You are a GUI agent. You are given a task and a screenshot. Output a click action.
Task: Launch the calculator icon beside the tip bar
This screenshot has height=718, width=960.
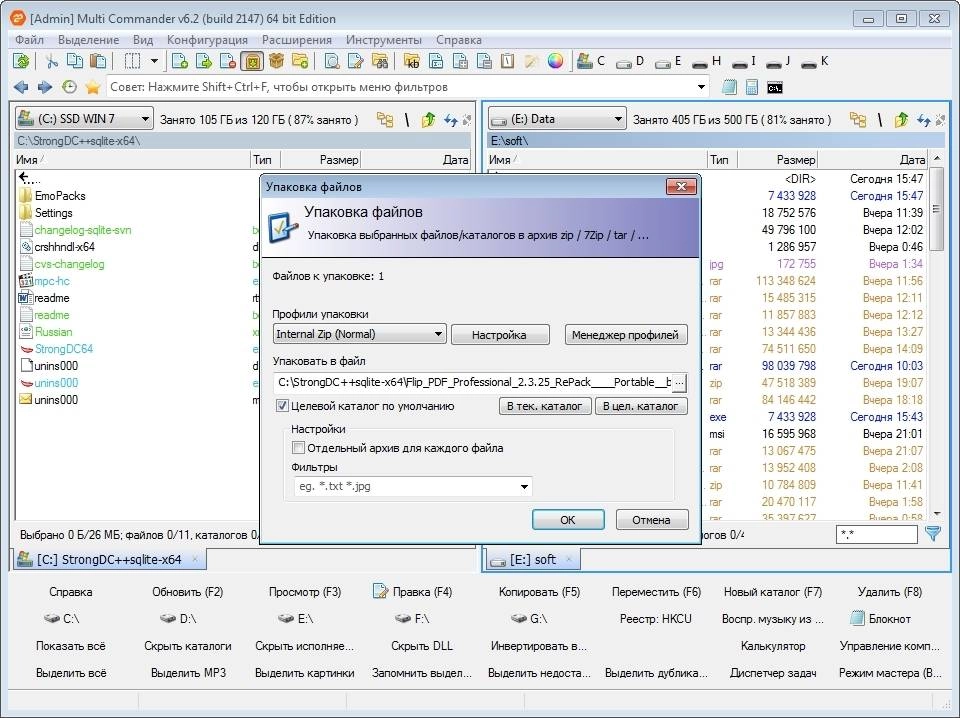coord(751,88)
